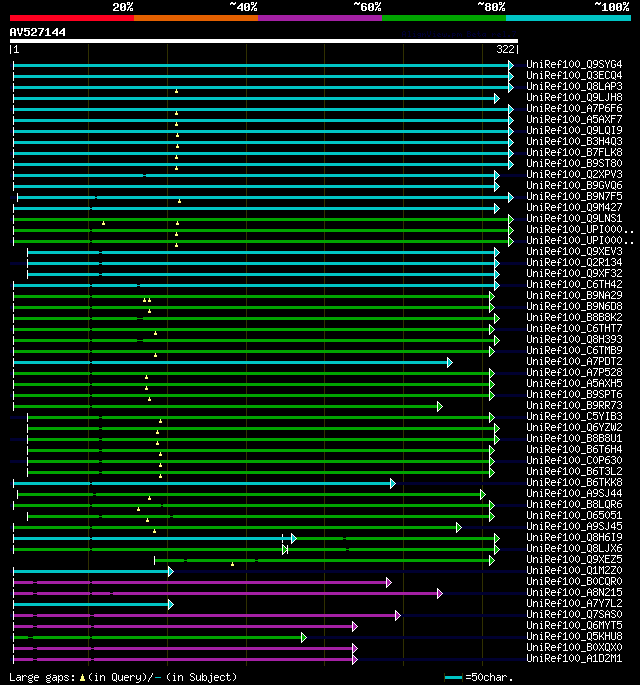
Task: Click the magenta arrowhead ending the UniRef100_Q7SAS0 bar
Action: [x=397, y=616]
